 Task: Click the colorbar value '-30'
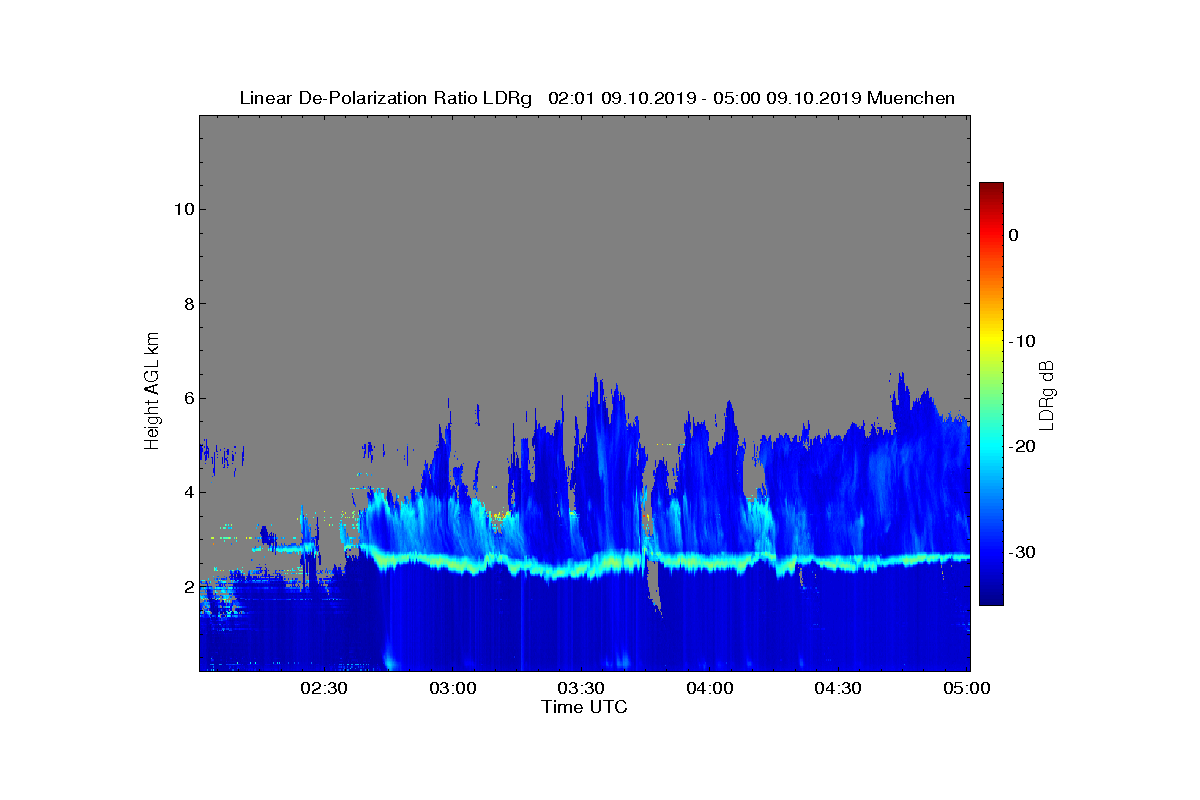(1021, 553)
